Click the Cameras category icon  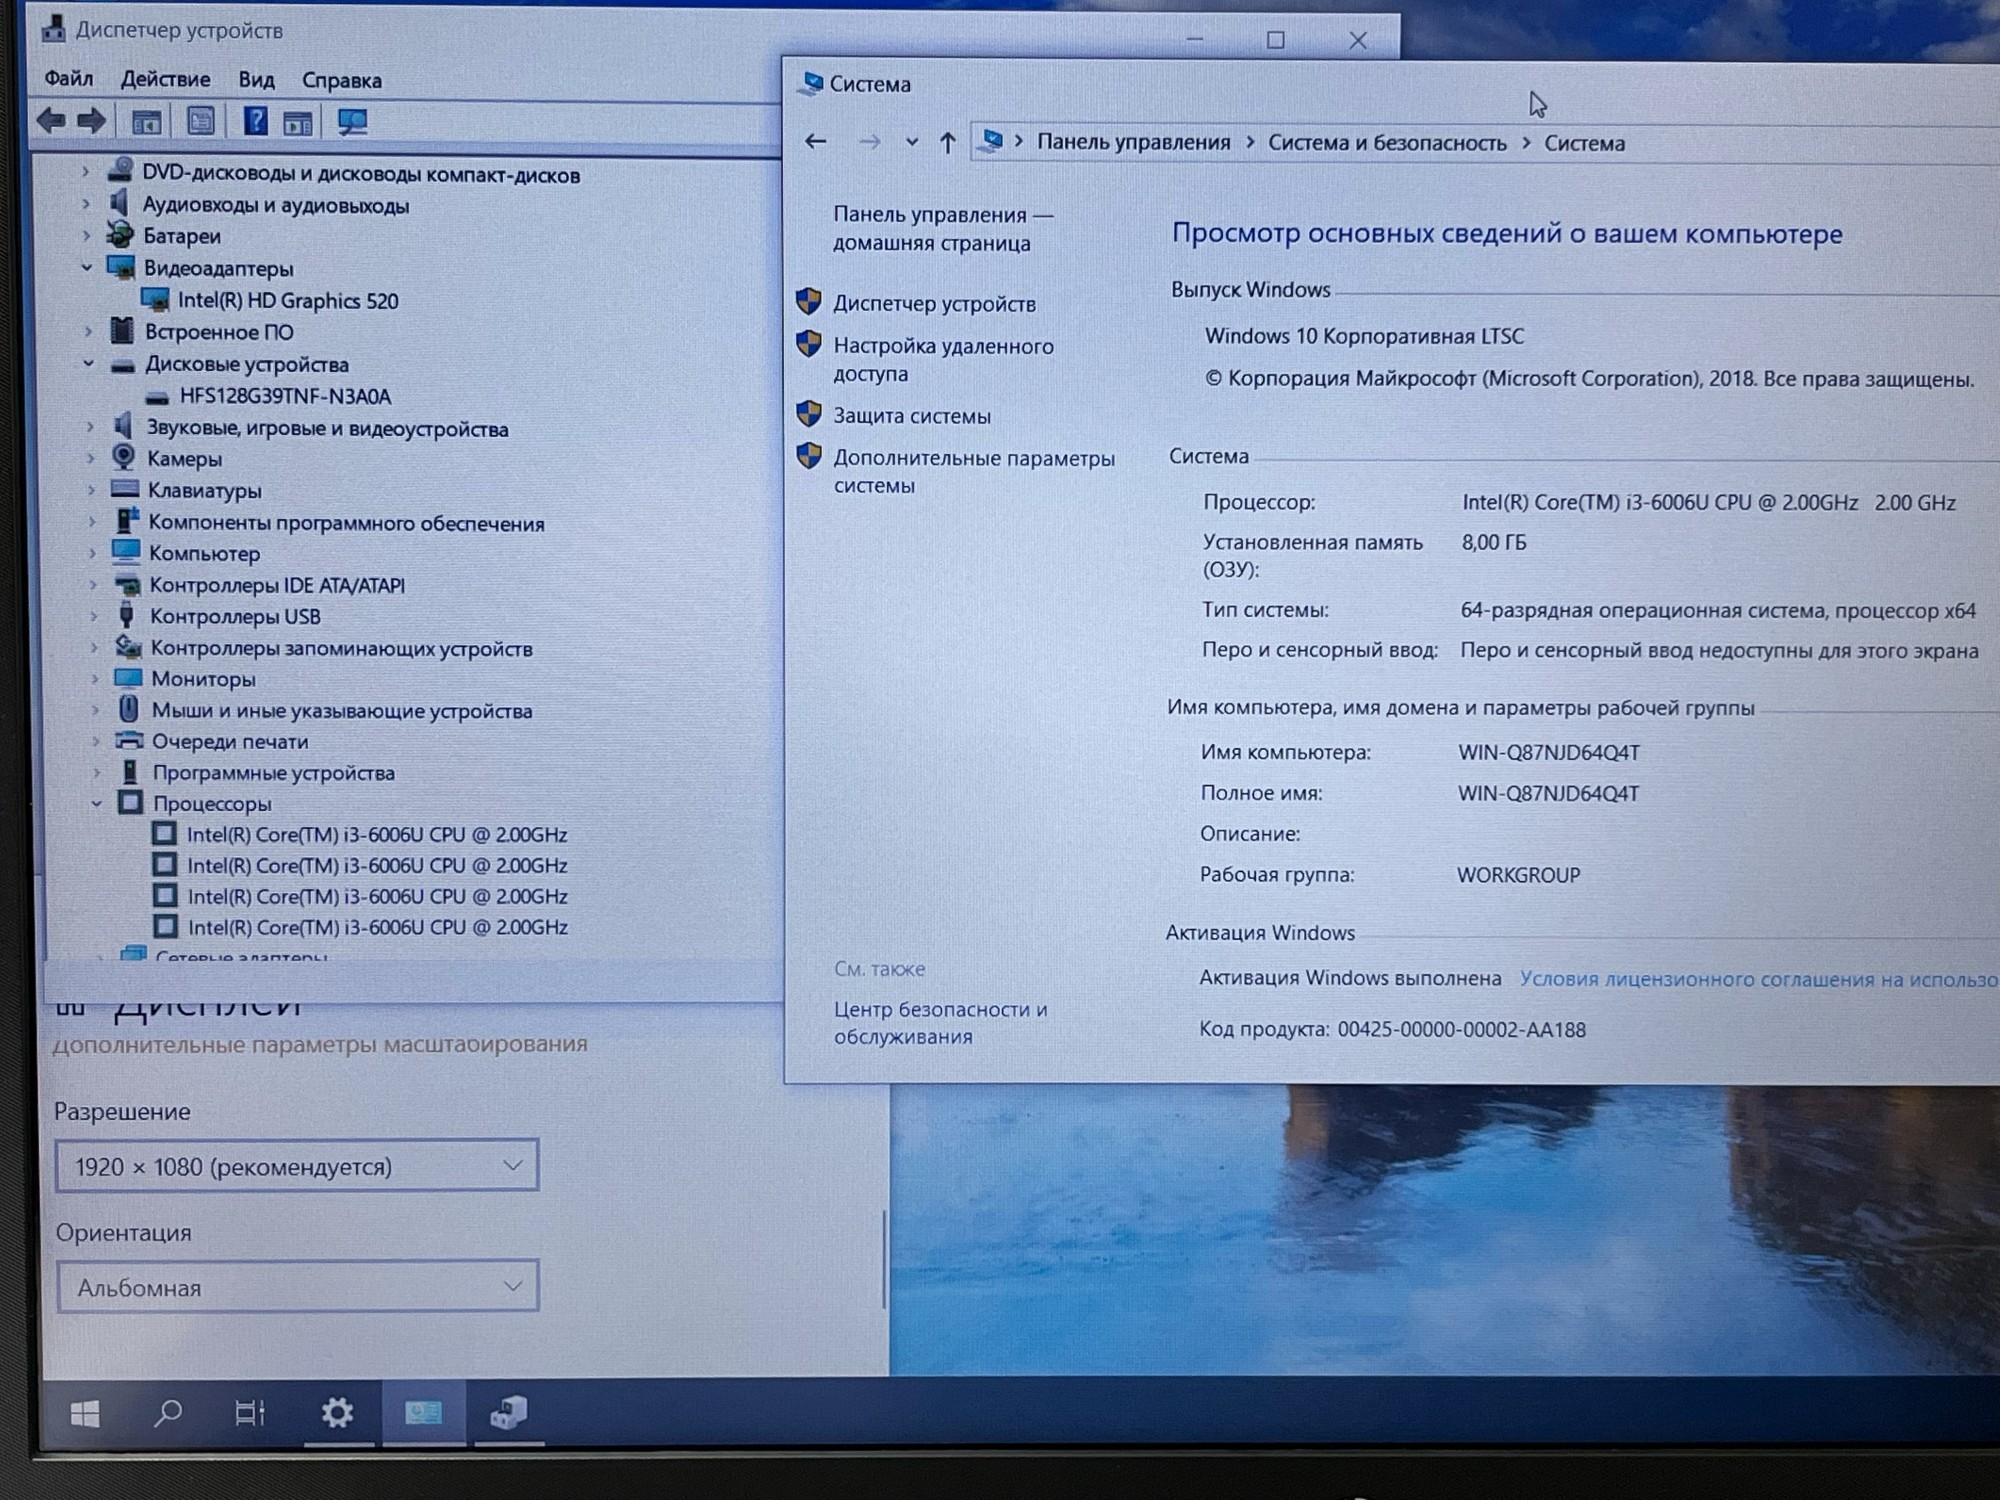tap(124, 457)
